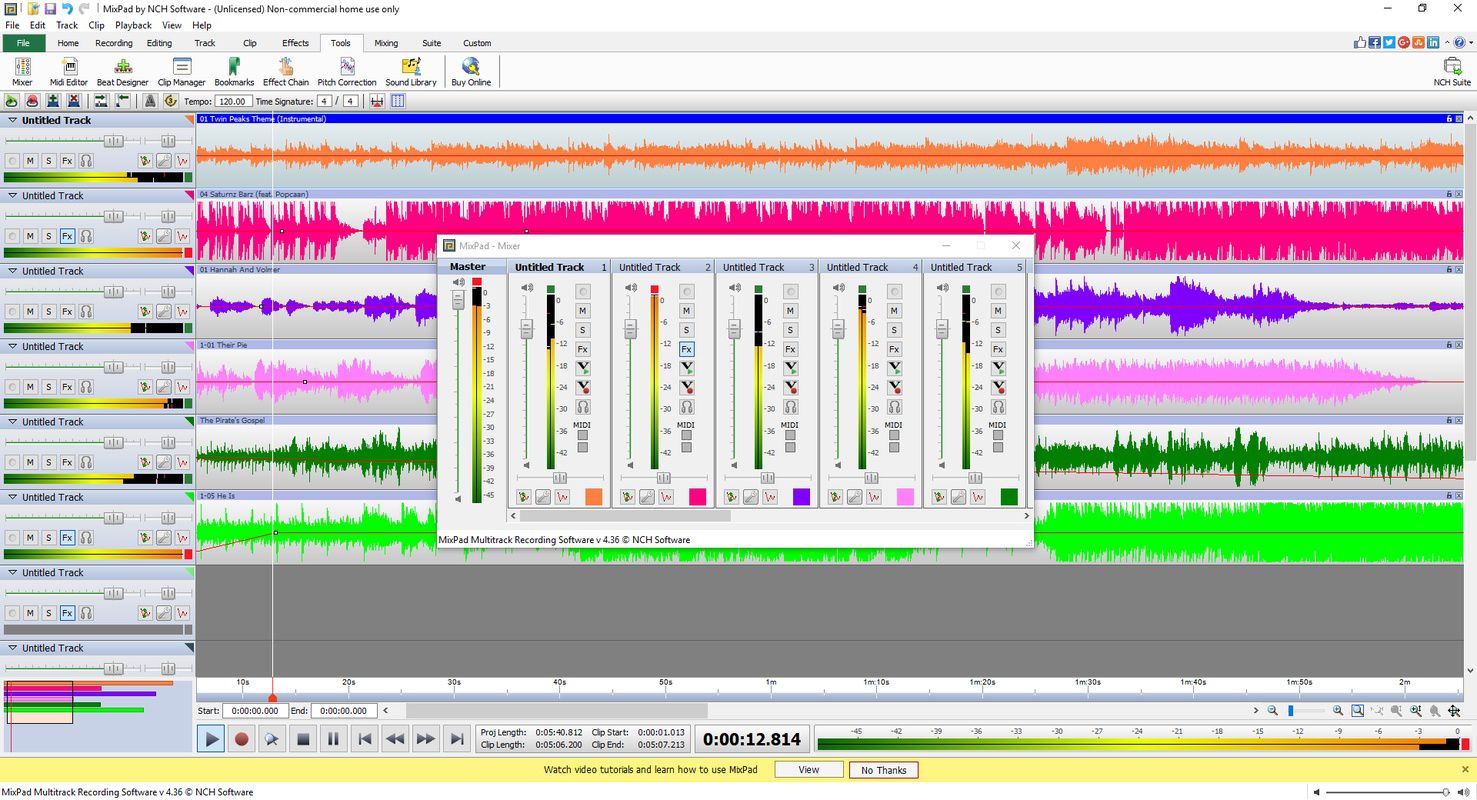This screenshot has height=800, width=1477.
Task: Click the V record icon on mixer track 4
Action: click(x=895, y=387)
